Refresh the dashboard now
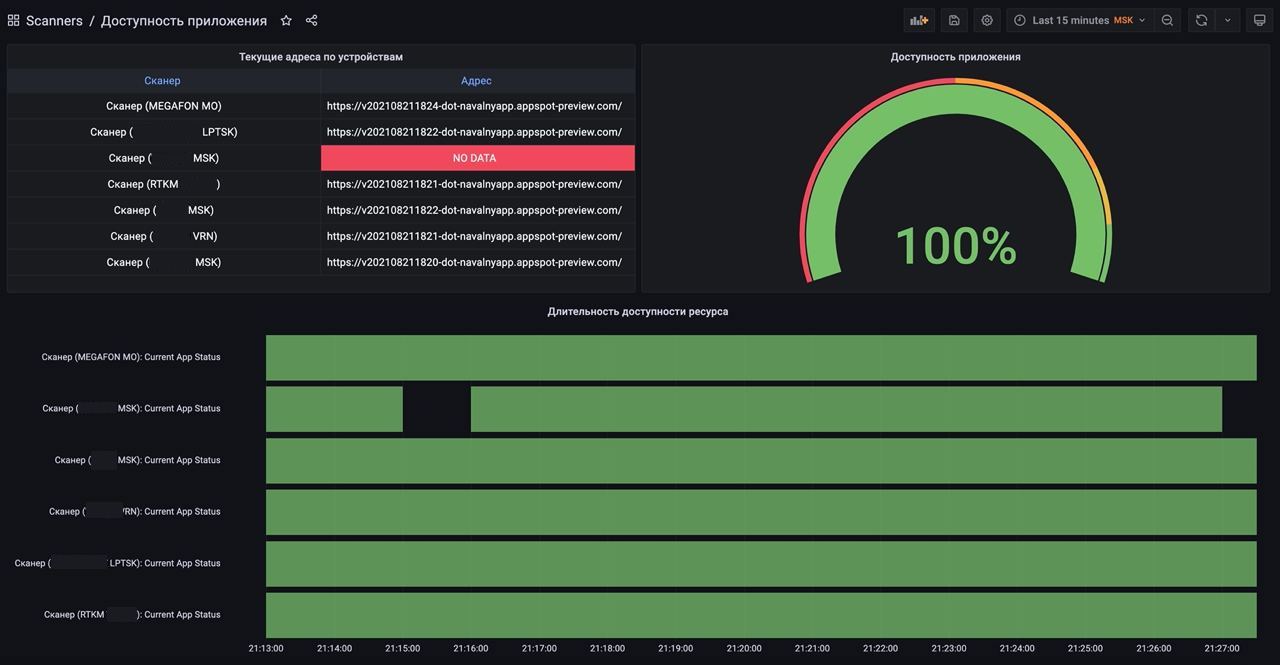Image resolution: width=1280 pixels, height=665 pixels. click(1201, 20)
